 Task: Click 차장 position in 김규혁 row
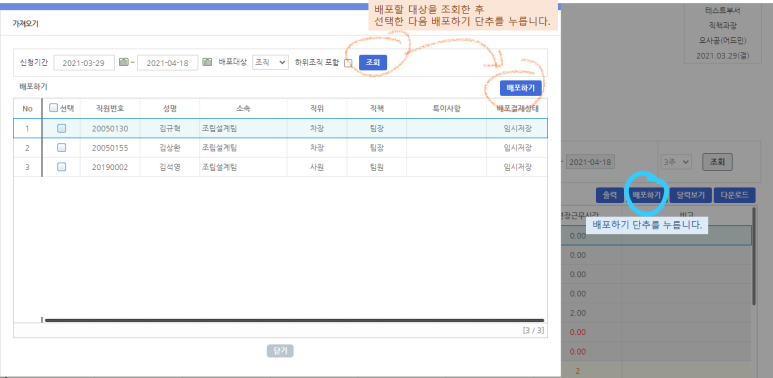point(317,129)
